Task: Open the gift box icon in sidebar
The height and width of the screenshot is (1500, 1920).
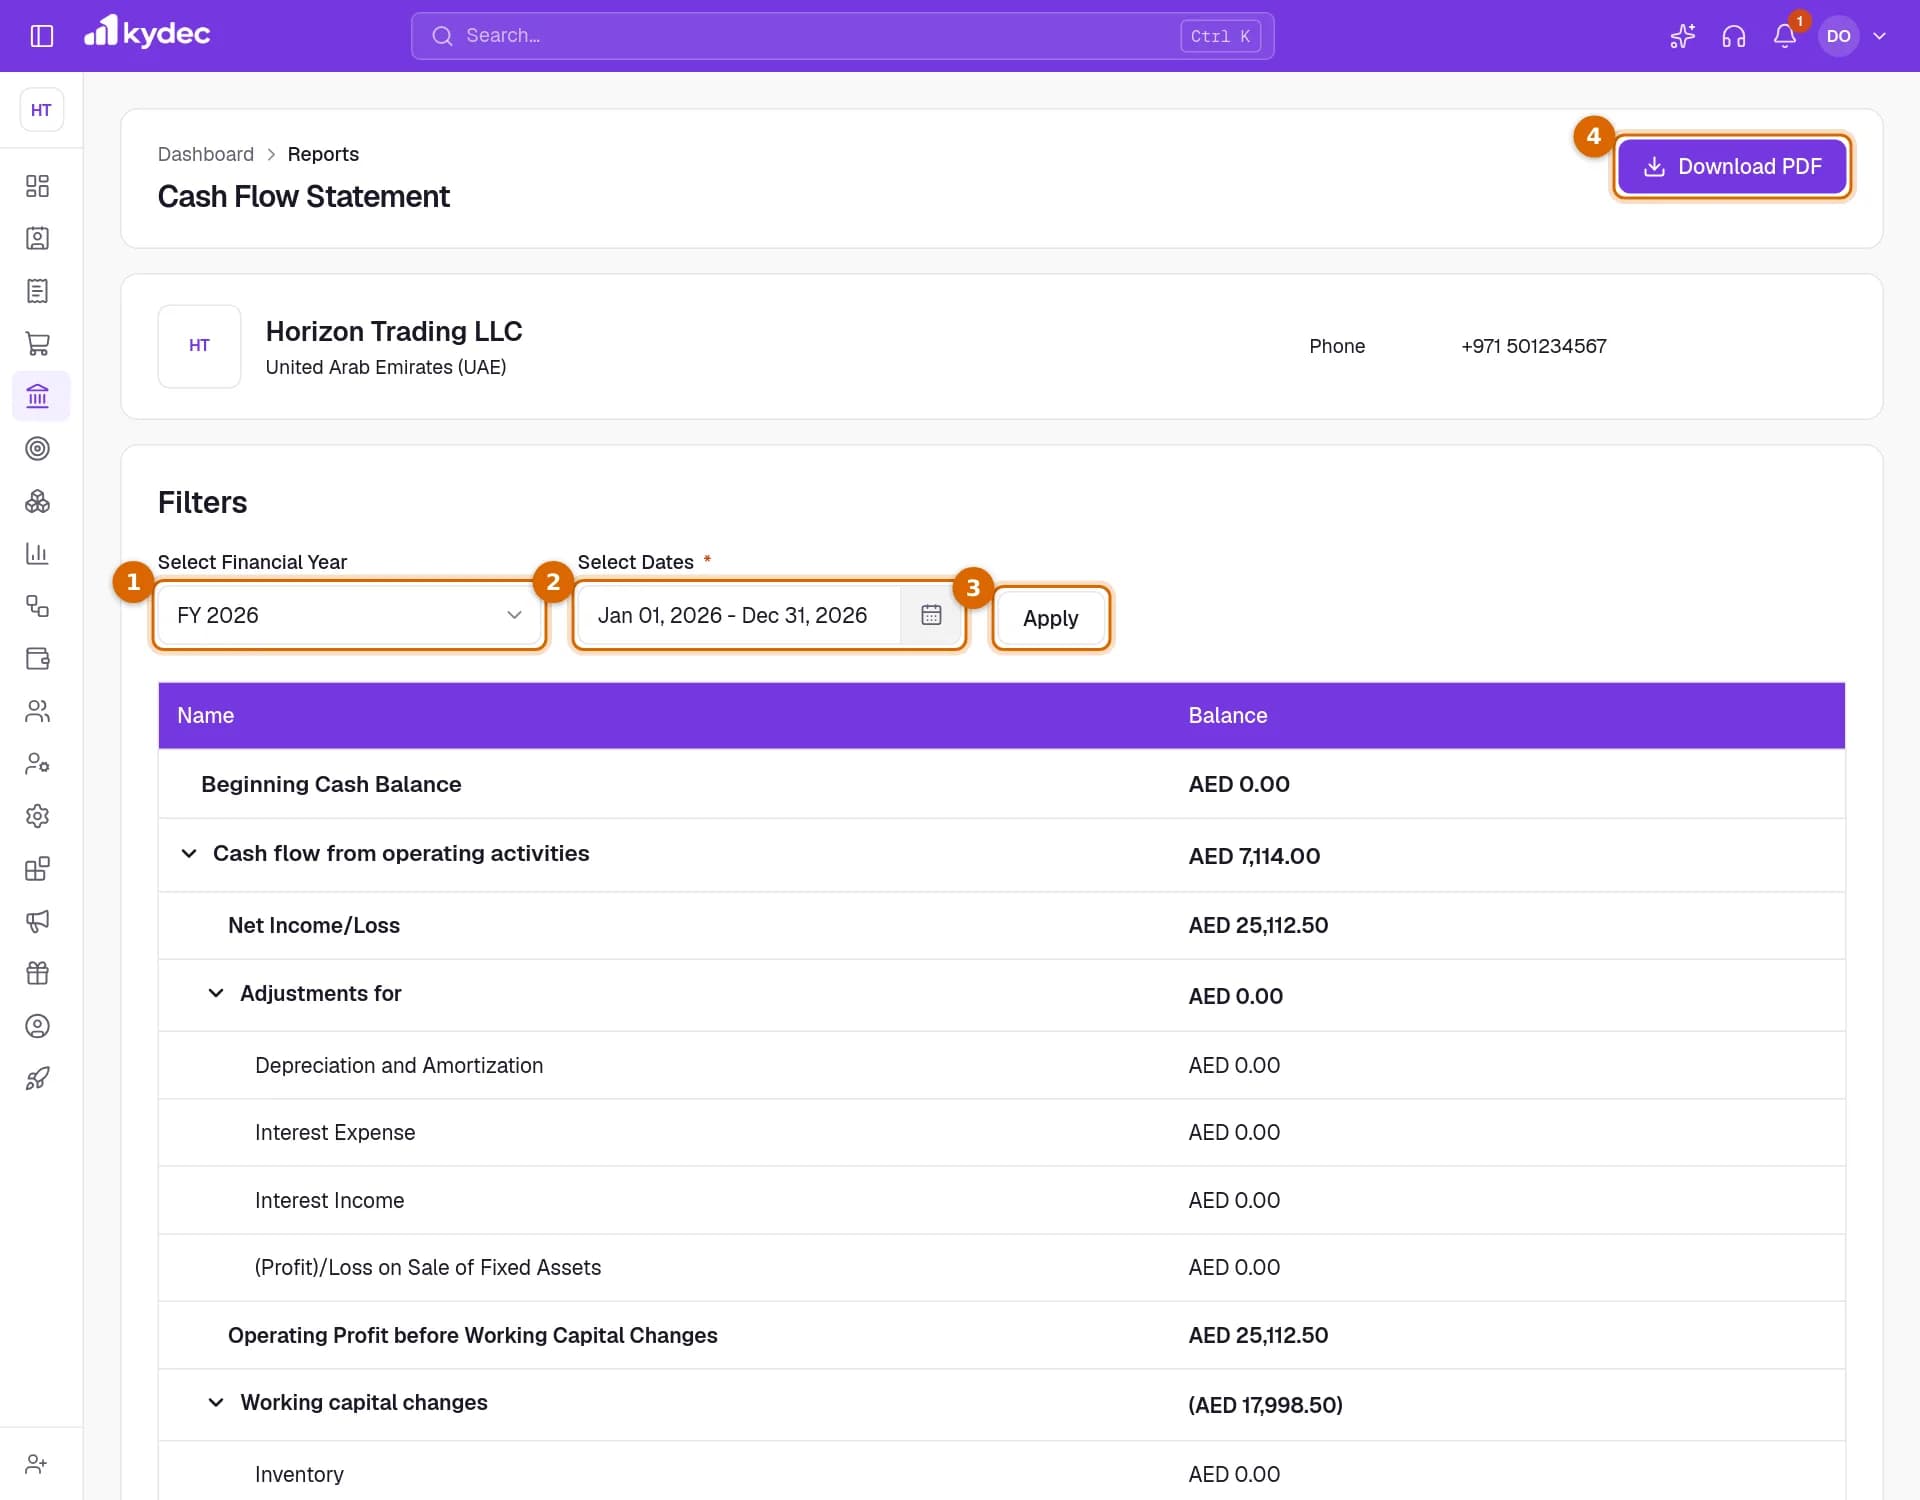Action: tap(37, 973)
